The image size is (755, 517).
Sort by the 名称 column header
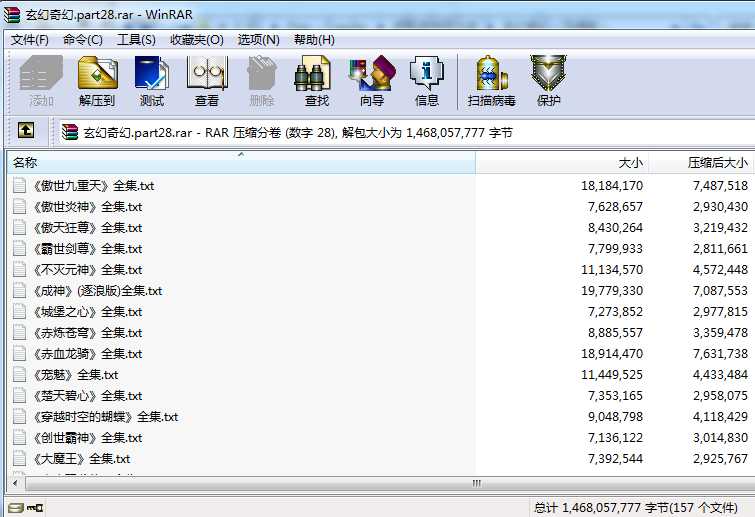pyautogui.click(x=241, y=163)
